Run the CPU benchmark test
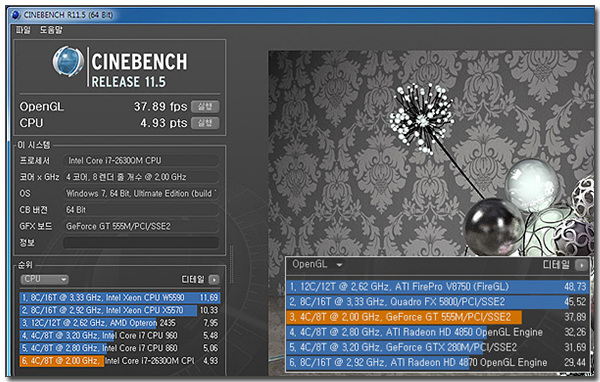The image size is (600, 382). click(x=205, y=123)
